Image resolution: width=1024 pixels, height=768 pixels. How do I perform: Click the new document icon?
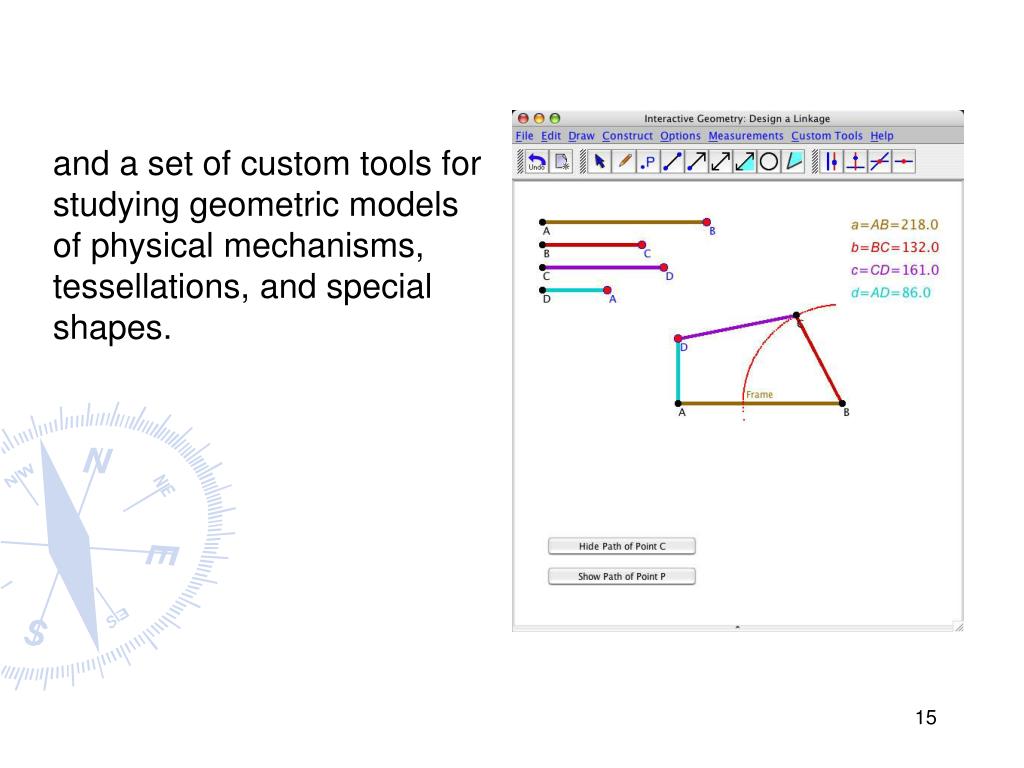click(562, 161)
